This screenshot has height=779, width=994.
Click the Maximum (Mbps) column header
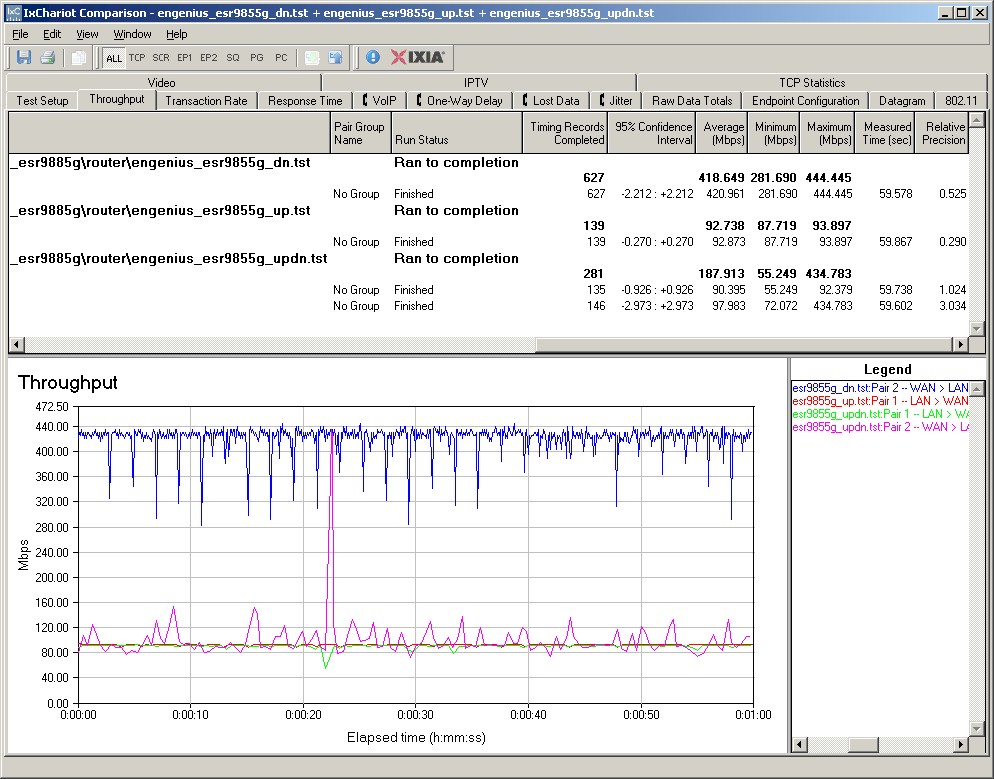[x=827, y=133]
